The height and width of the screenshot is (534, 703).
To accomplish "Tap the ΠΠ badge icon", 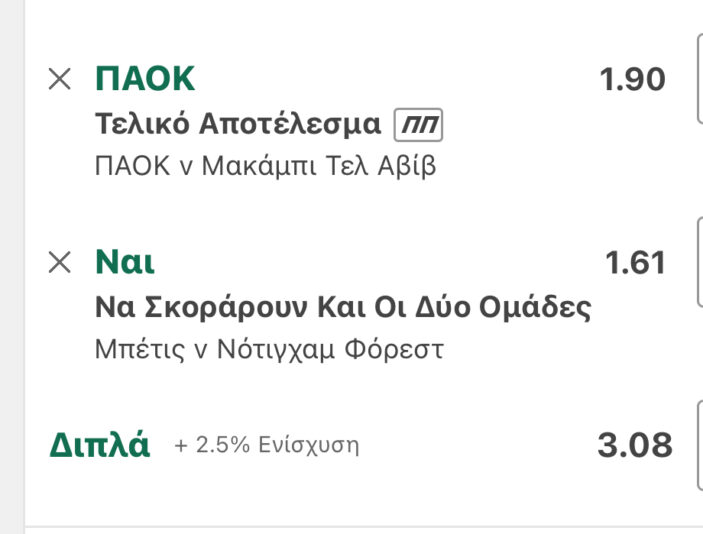I will pyautogui.click(x=419, y=125).
